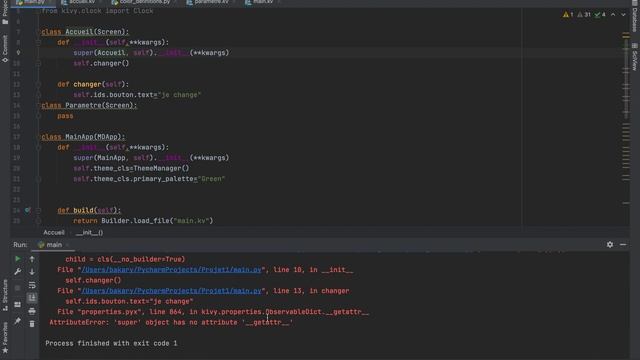Screen dimensions: 640x360
Task: Click 'child = cls(__no_builder=True)' console line
Action: (125, 259)
